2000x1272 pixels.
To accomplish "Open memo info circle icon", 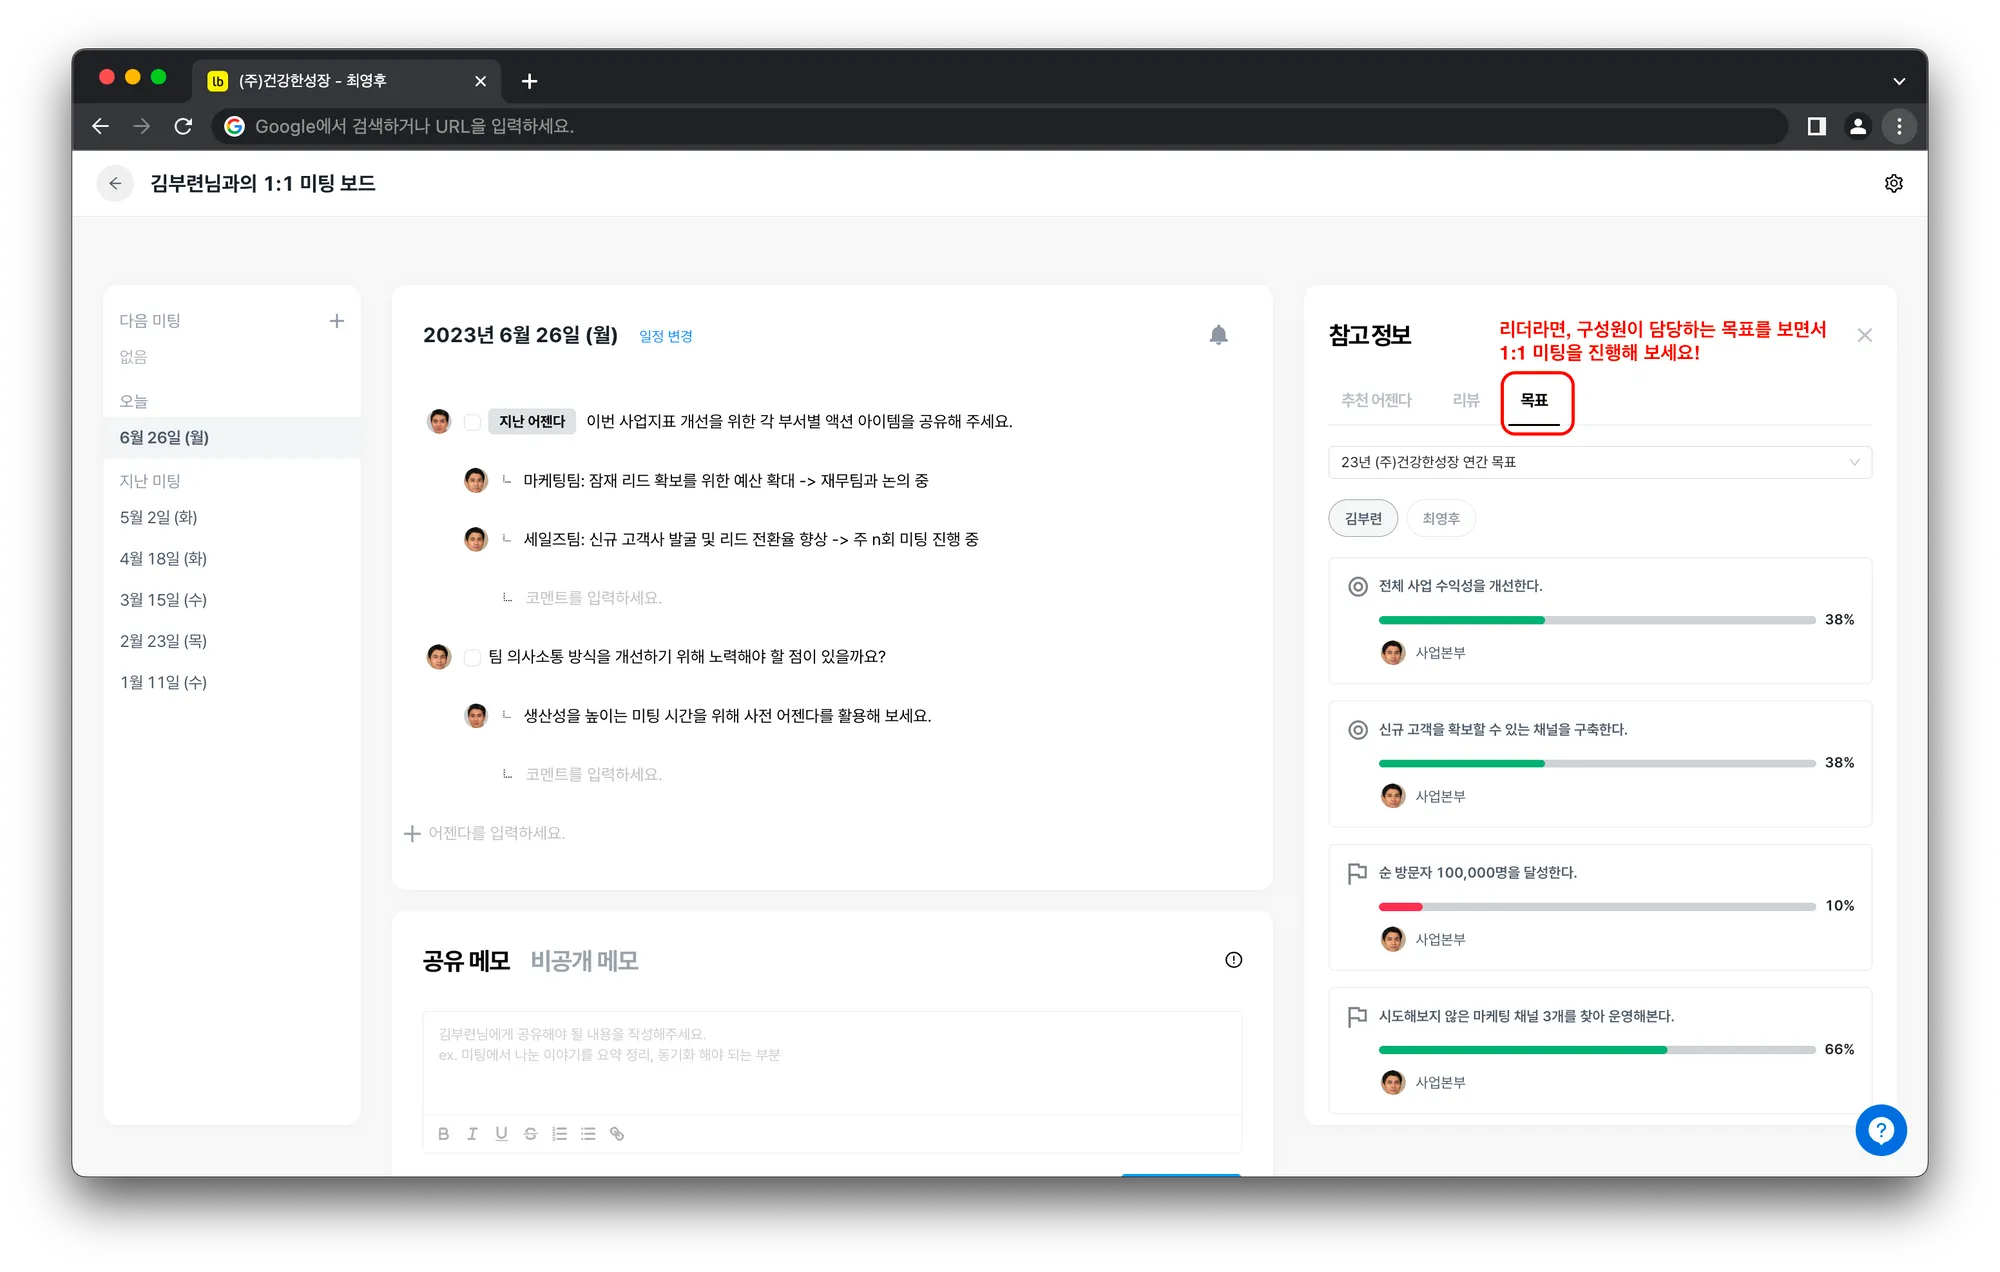I will pyautogui.click(x=1233, y=960).
